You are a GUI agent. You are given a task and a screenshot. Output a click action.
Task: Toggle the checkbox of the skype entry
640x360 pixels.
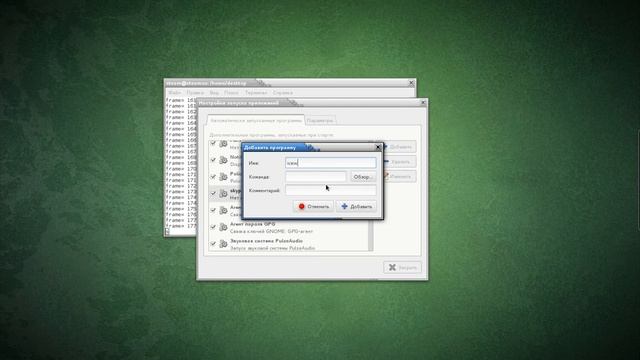(x=213, y=193)
